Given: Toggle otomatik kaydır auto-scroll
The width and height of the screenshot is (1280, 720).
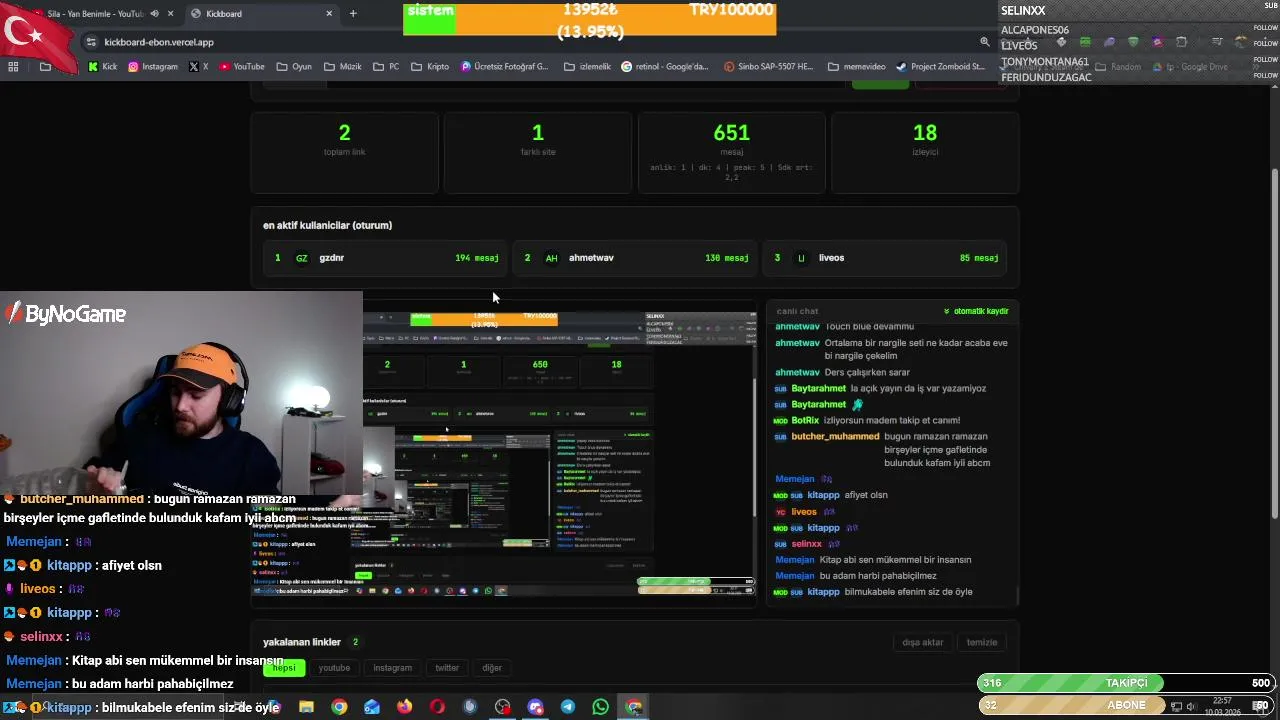Looking at the screenshot, I should (x=976, y=311).
